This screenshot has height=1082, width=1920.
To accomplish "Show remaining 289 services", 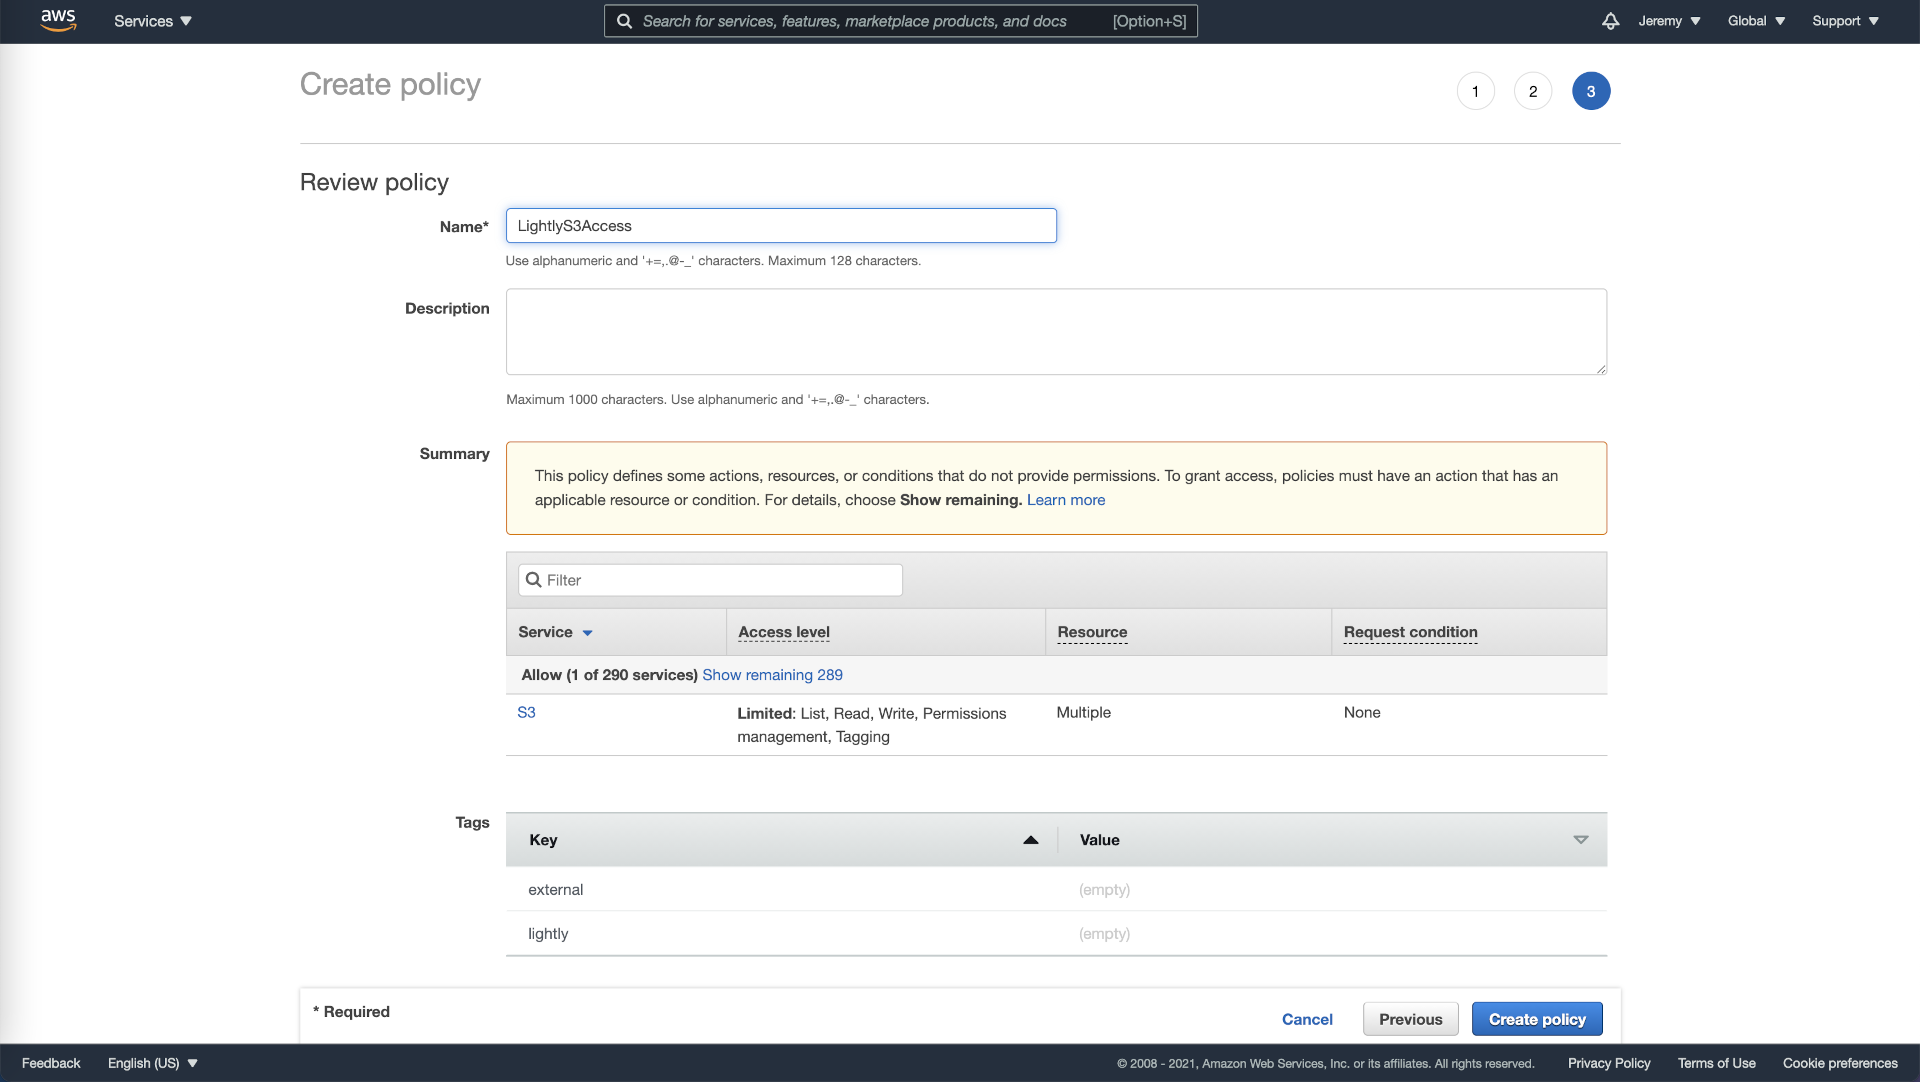I will (x=772, y=675).
